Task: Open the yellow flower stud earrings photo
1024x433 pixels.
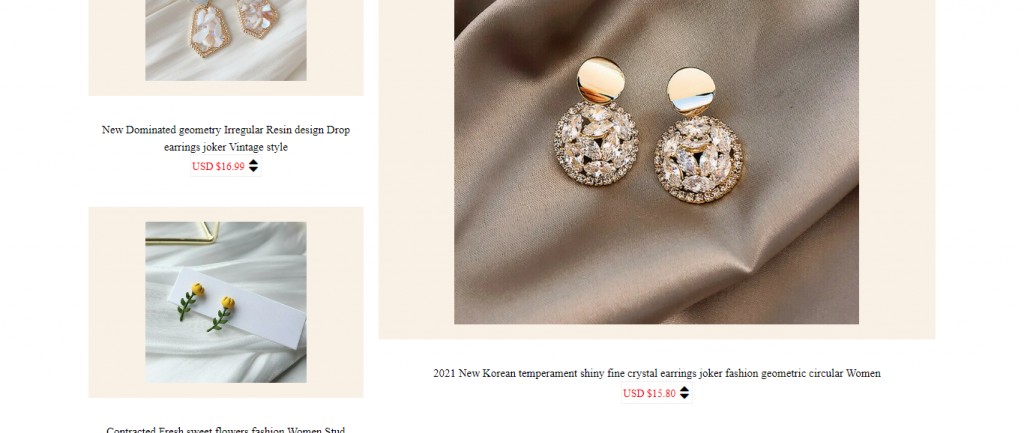Action: point(226,302)
